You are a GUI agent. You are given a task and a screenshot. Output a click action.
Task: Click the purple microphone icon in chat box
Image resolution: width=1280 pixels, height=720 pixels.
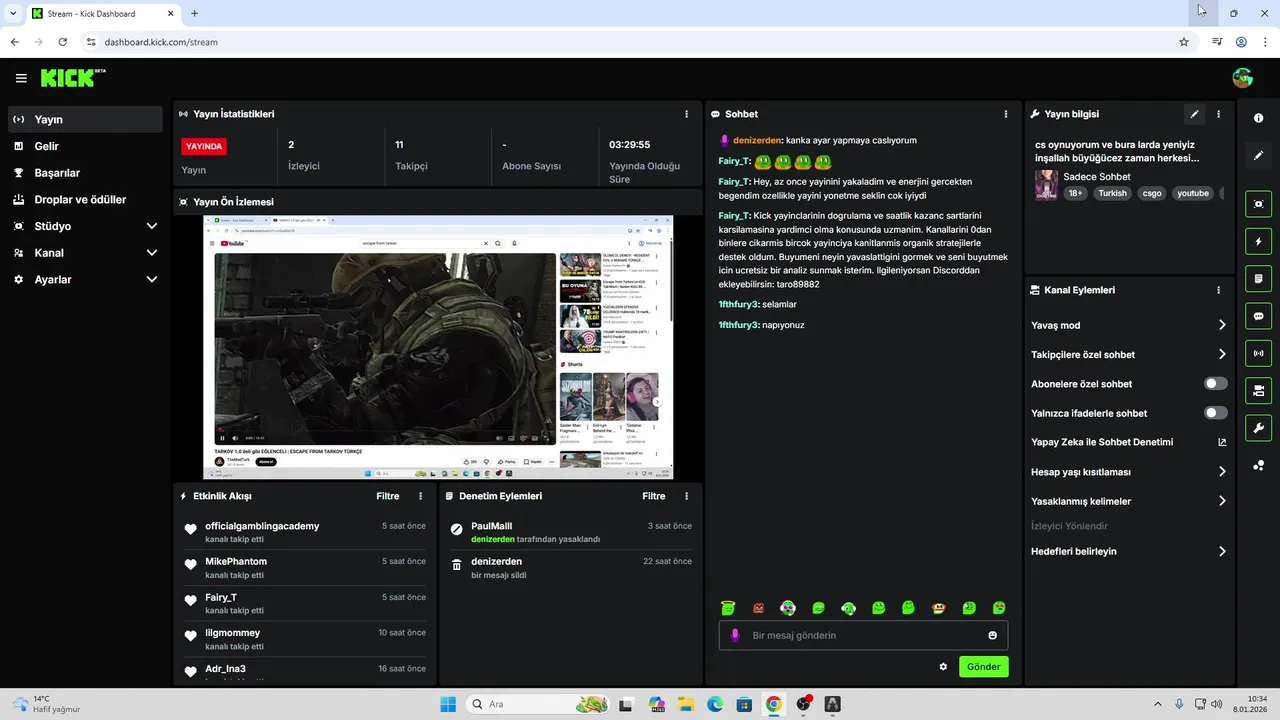(735, 635)
